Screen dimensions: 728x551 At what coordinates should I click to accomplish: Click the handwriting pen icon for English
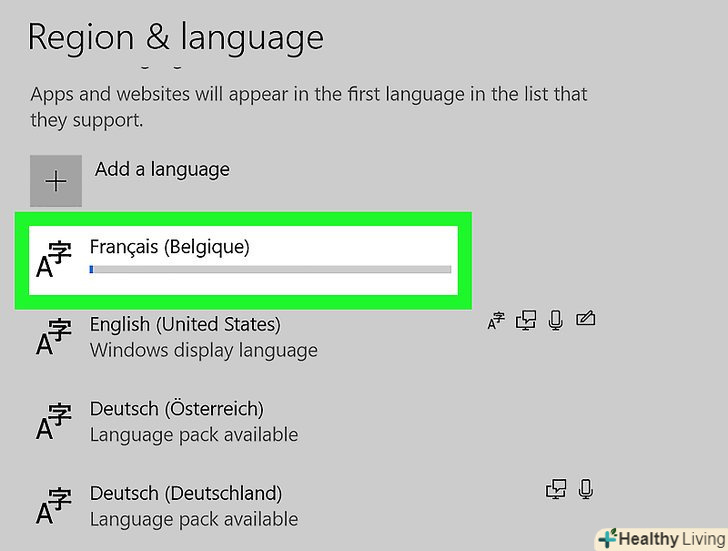coord(586,321)
